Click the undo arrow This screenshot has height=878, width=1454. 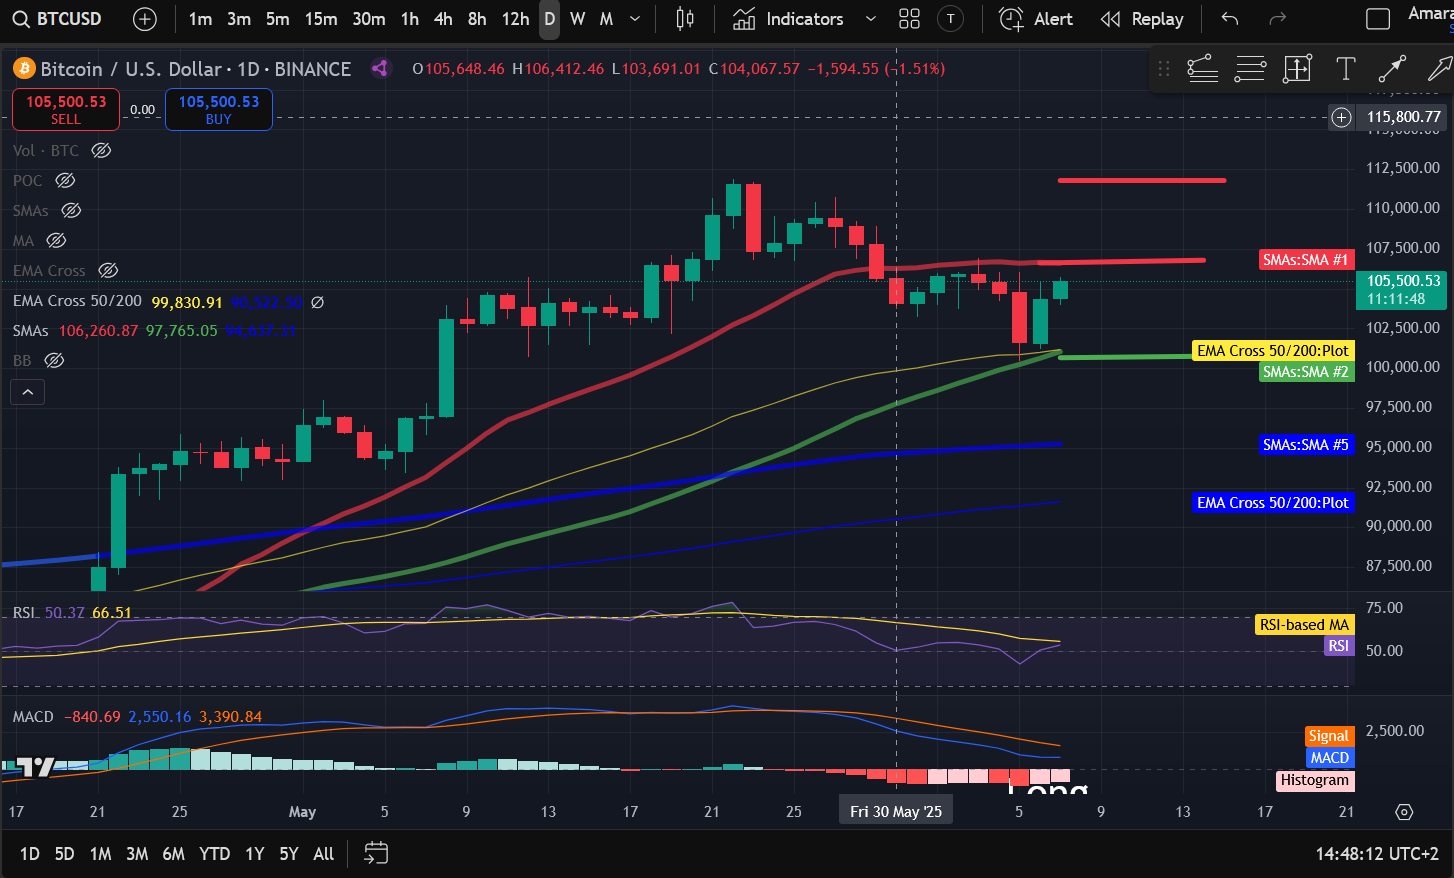pos(1230,19)
